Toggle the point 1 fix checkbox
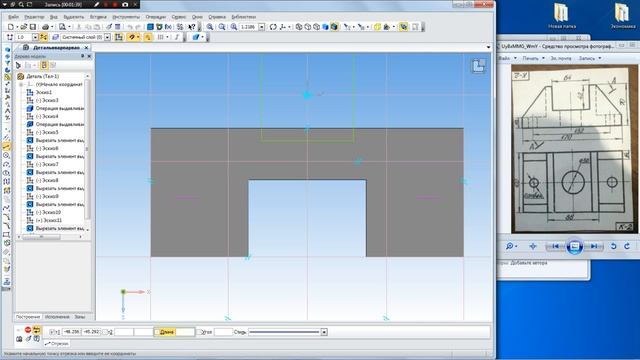Image resolution: width=640 pixels, height=360 pixels. (x=53, y=332)
